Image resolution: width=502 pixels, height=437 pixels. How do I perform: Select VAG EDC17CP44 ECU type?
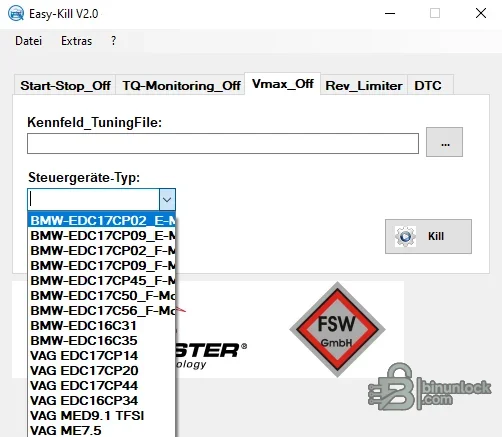(x=102, y=386)
